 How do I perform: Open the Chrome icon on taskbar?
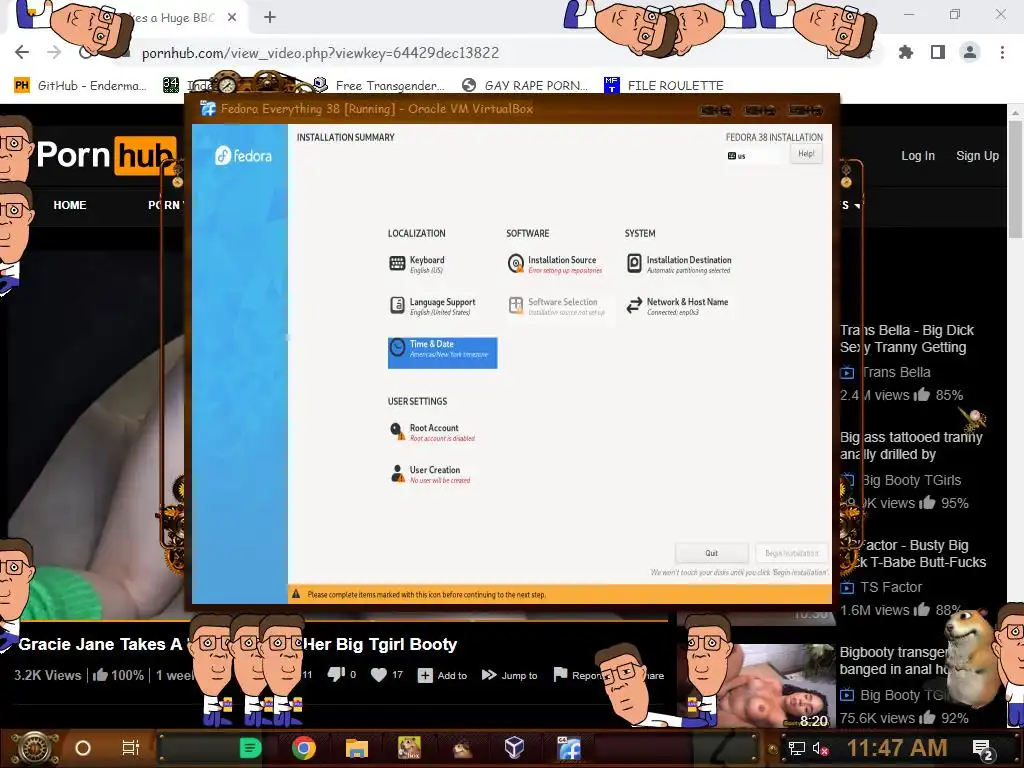click(x=304, y=748)
